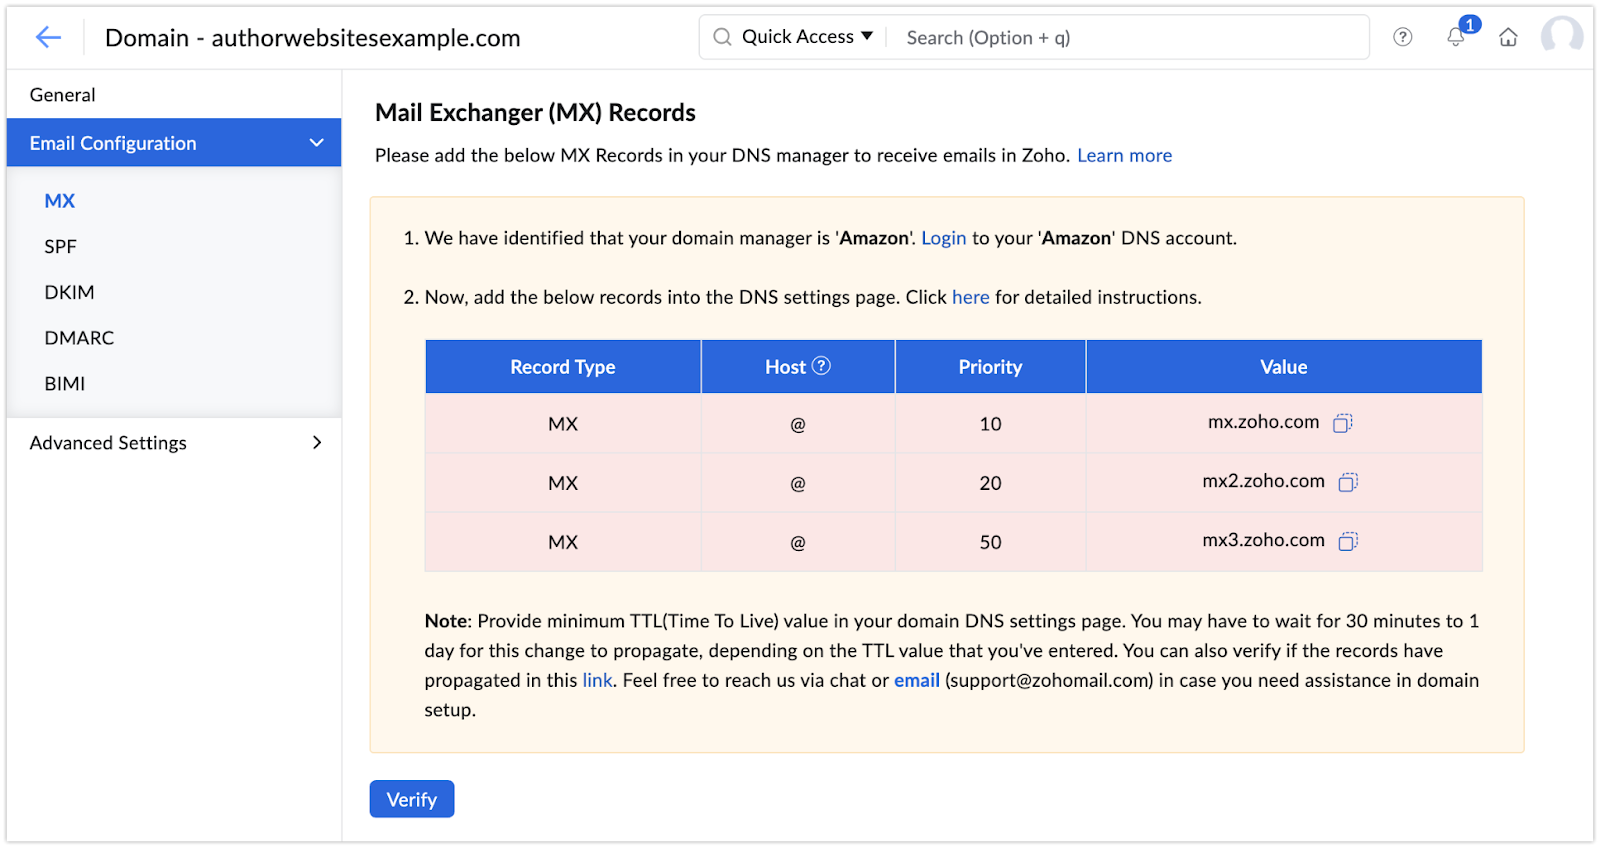Copy the mx3.zoho.com value

coord(1348,541)
